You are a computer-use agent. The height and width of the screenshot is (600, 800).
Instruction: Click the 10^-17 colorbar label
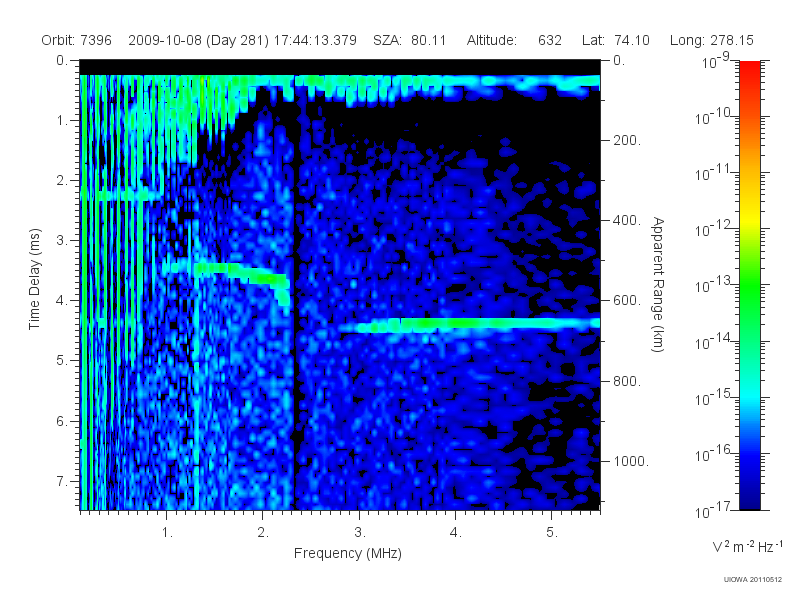pos(715,511)
